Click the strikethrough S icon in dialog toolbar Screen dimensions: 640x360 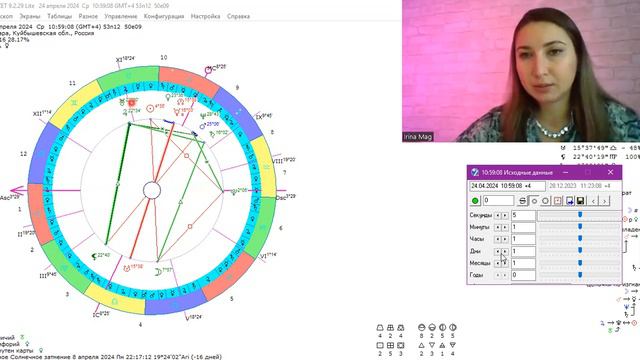522,200
